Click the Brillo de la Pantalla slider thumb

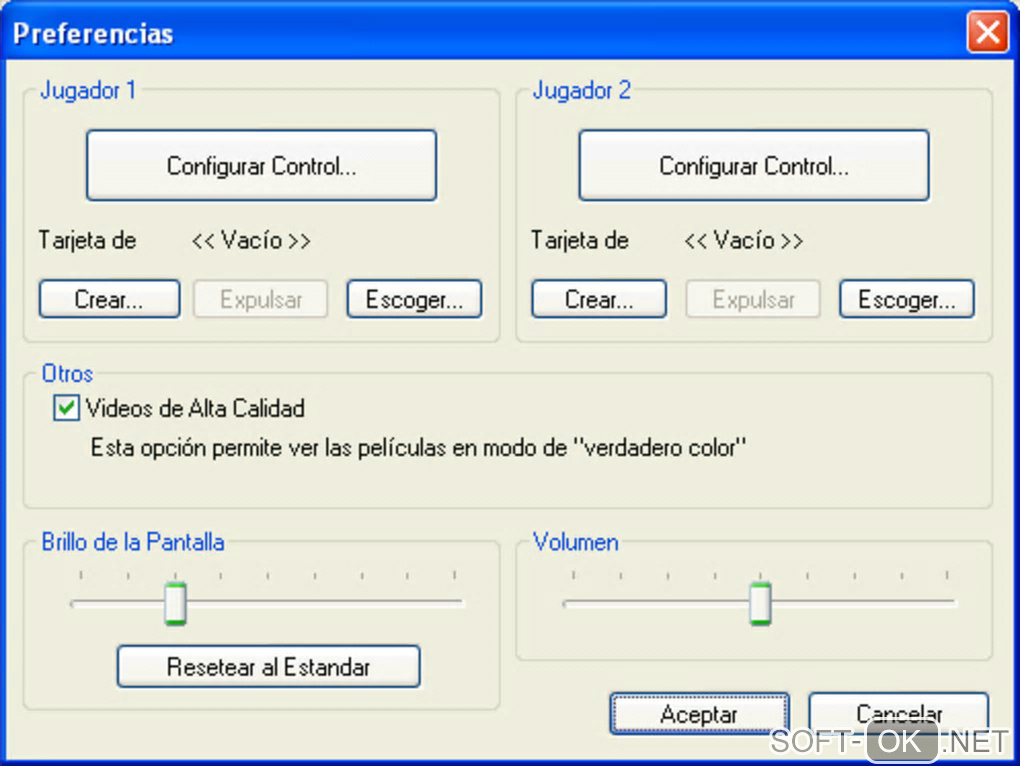176,603
